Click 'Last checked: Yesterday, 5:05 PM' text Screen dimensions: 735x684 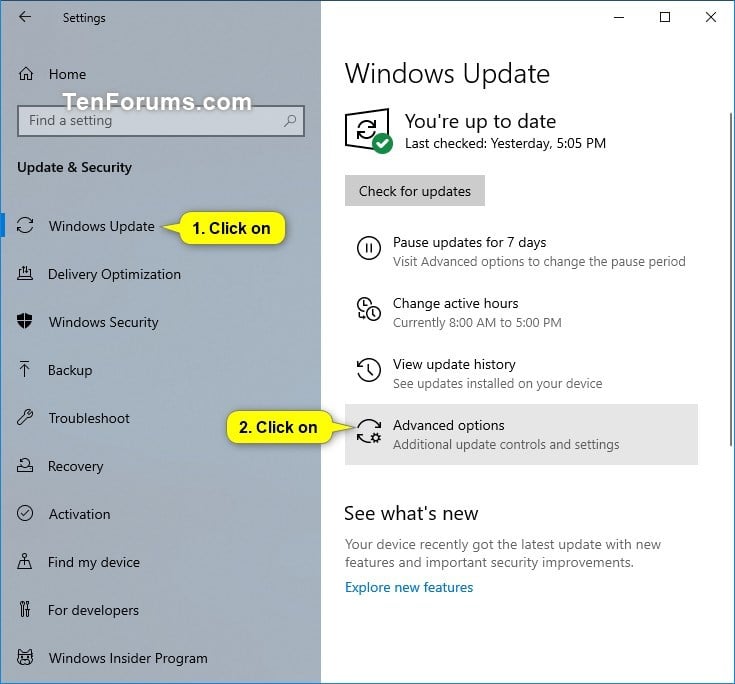[x=505, y=143]
